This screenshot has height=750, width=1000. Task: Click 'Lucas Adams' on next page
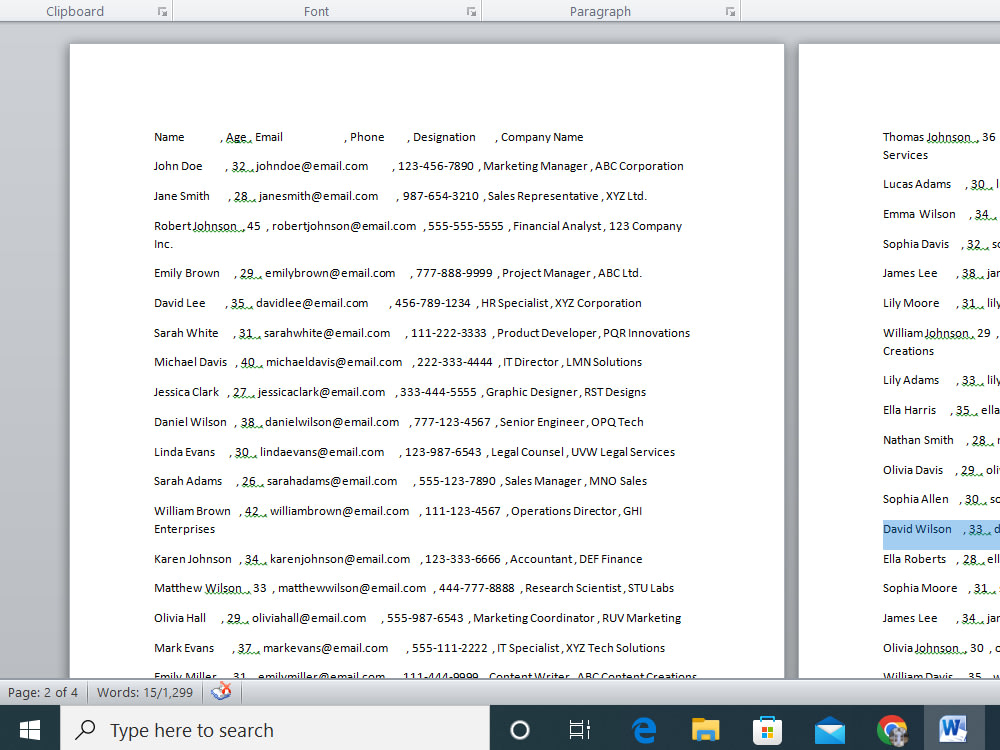click(916, 184)
